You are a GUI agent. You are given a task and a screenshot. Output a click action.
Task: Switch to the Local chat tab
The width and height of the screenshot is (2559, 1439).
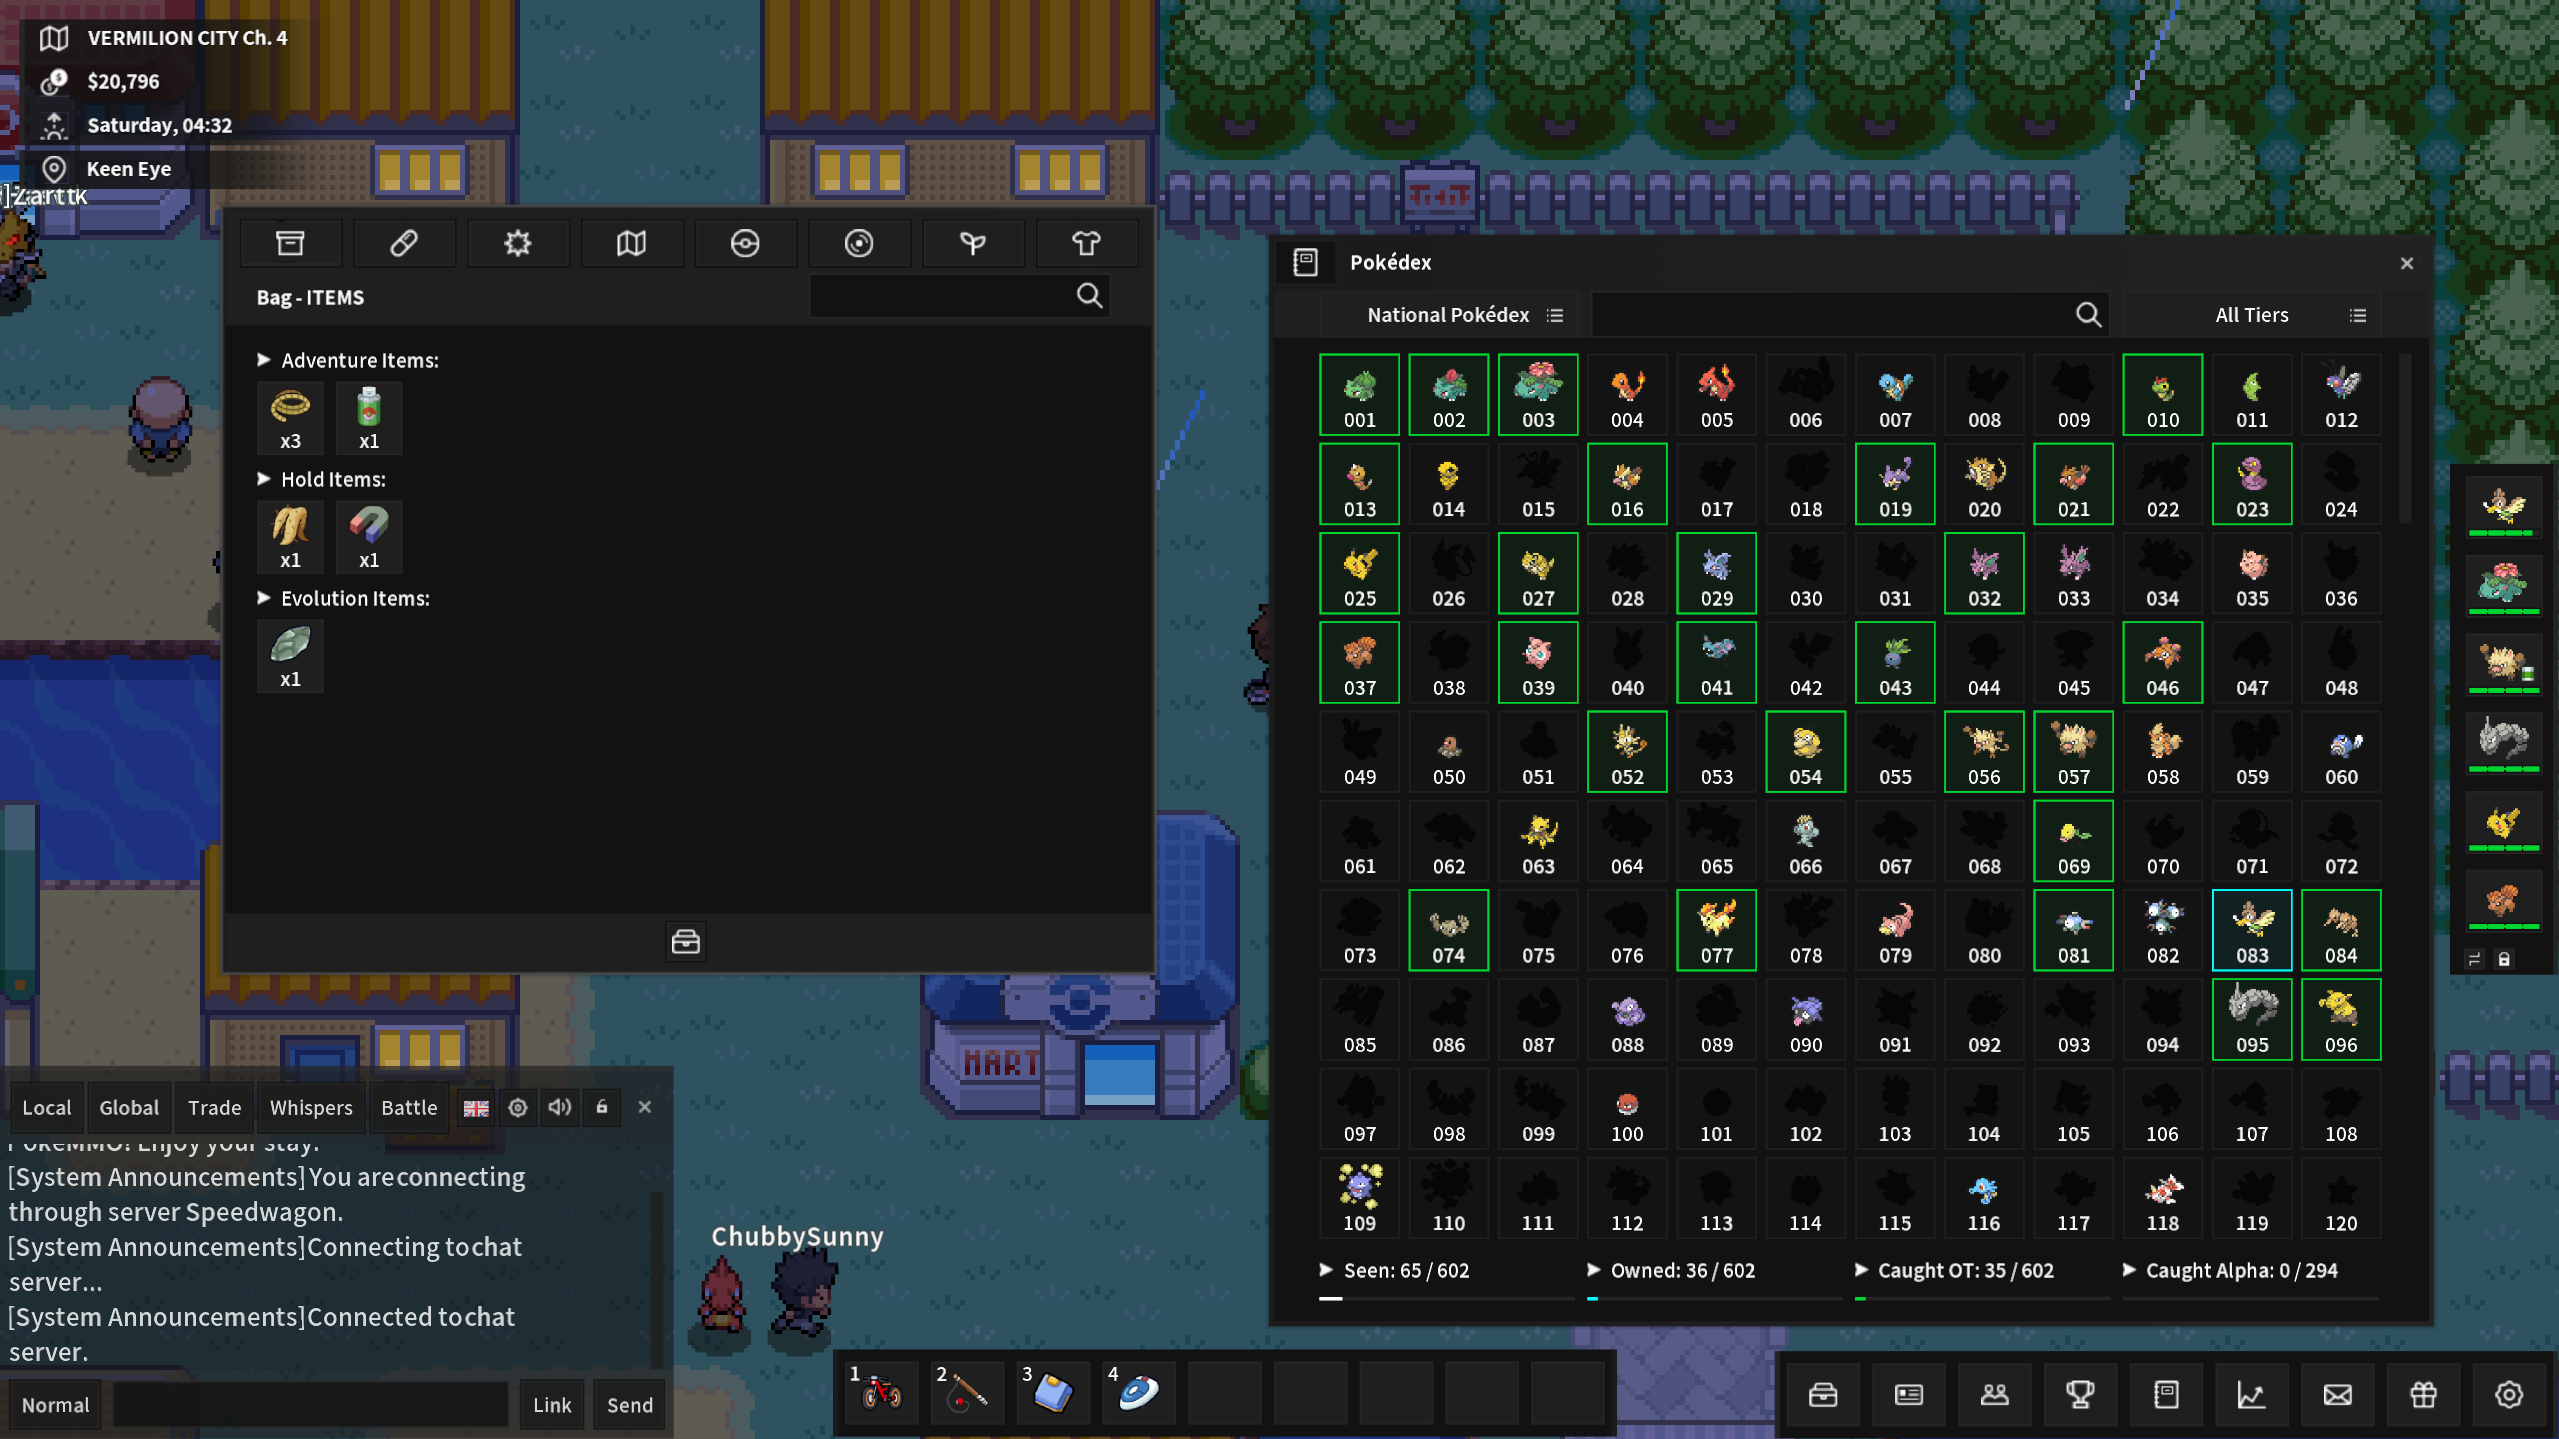[47, 1107]
